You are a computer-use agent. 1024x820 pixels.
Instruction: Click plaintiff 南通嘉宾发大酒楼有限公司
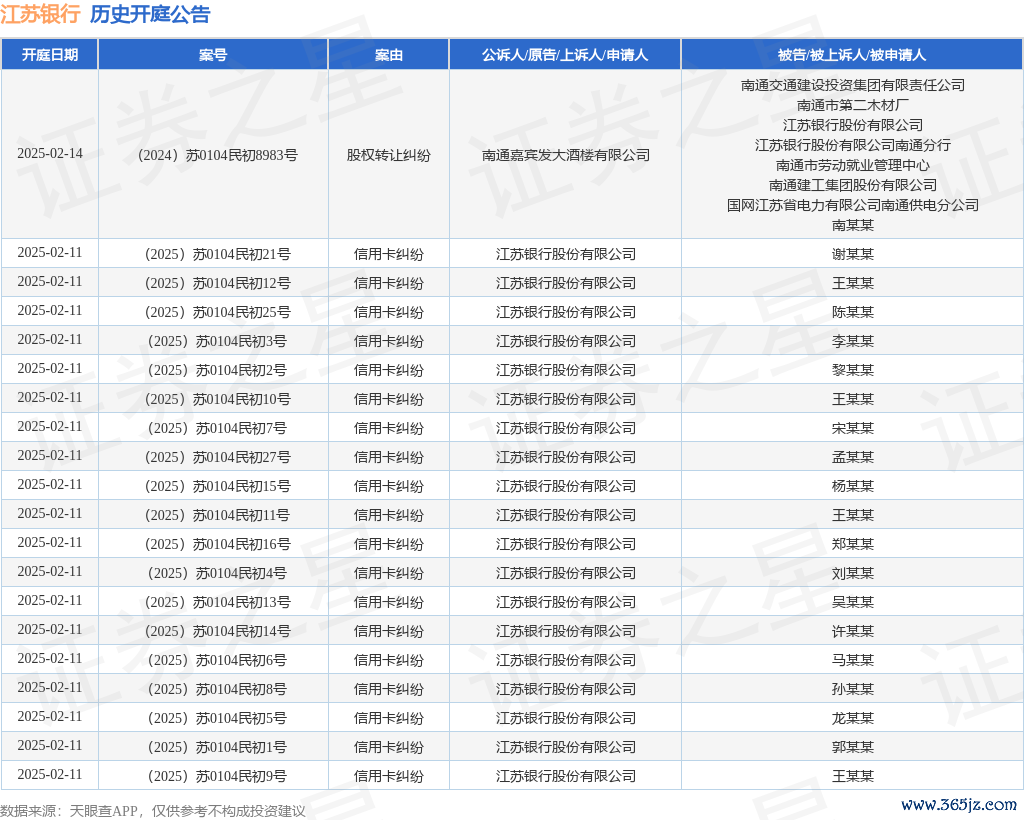566,155
